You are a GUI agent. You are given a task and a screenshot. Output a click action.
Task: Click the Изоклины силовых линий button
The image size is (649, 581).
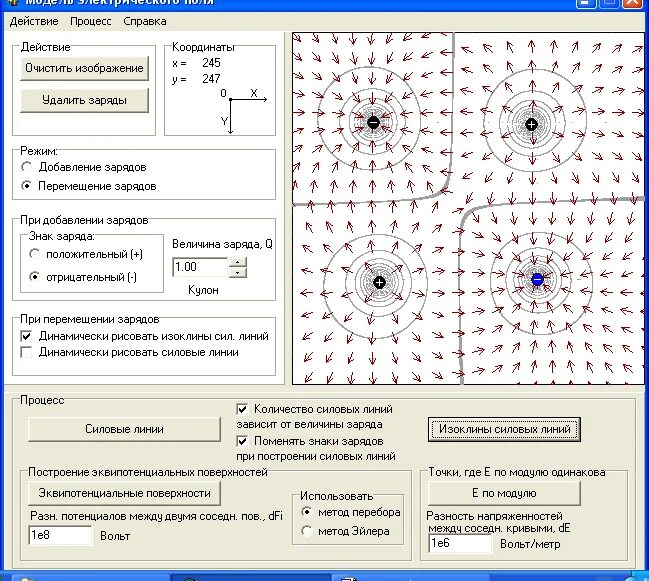504,429
